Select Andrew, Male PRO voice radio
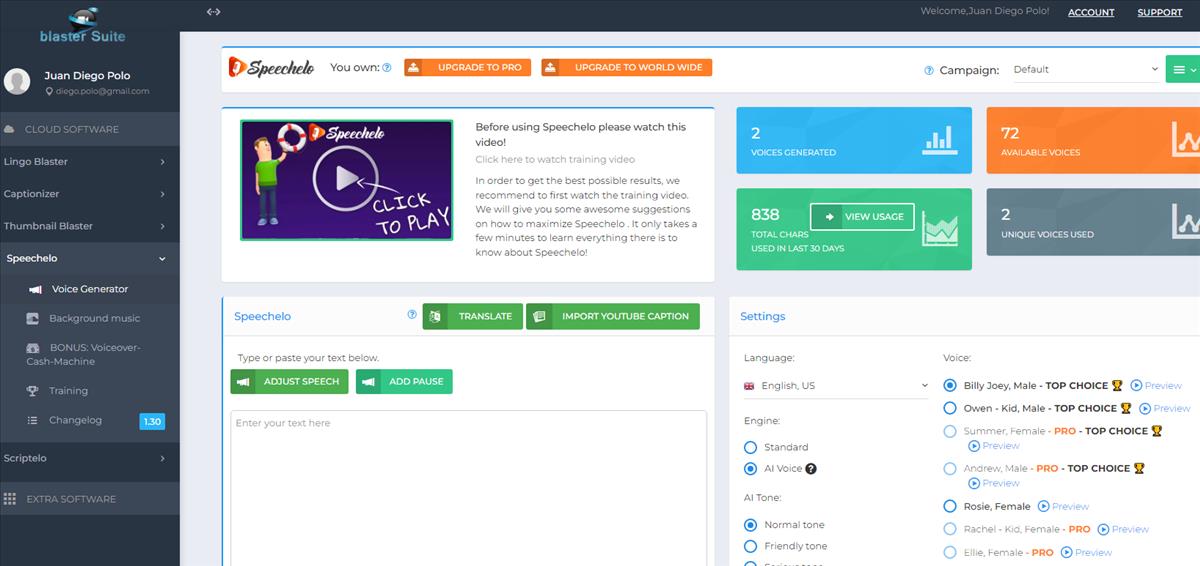This screenshot has width=1200, height=566. pyautogui.click(x=950, y=468)
